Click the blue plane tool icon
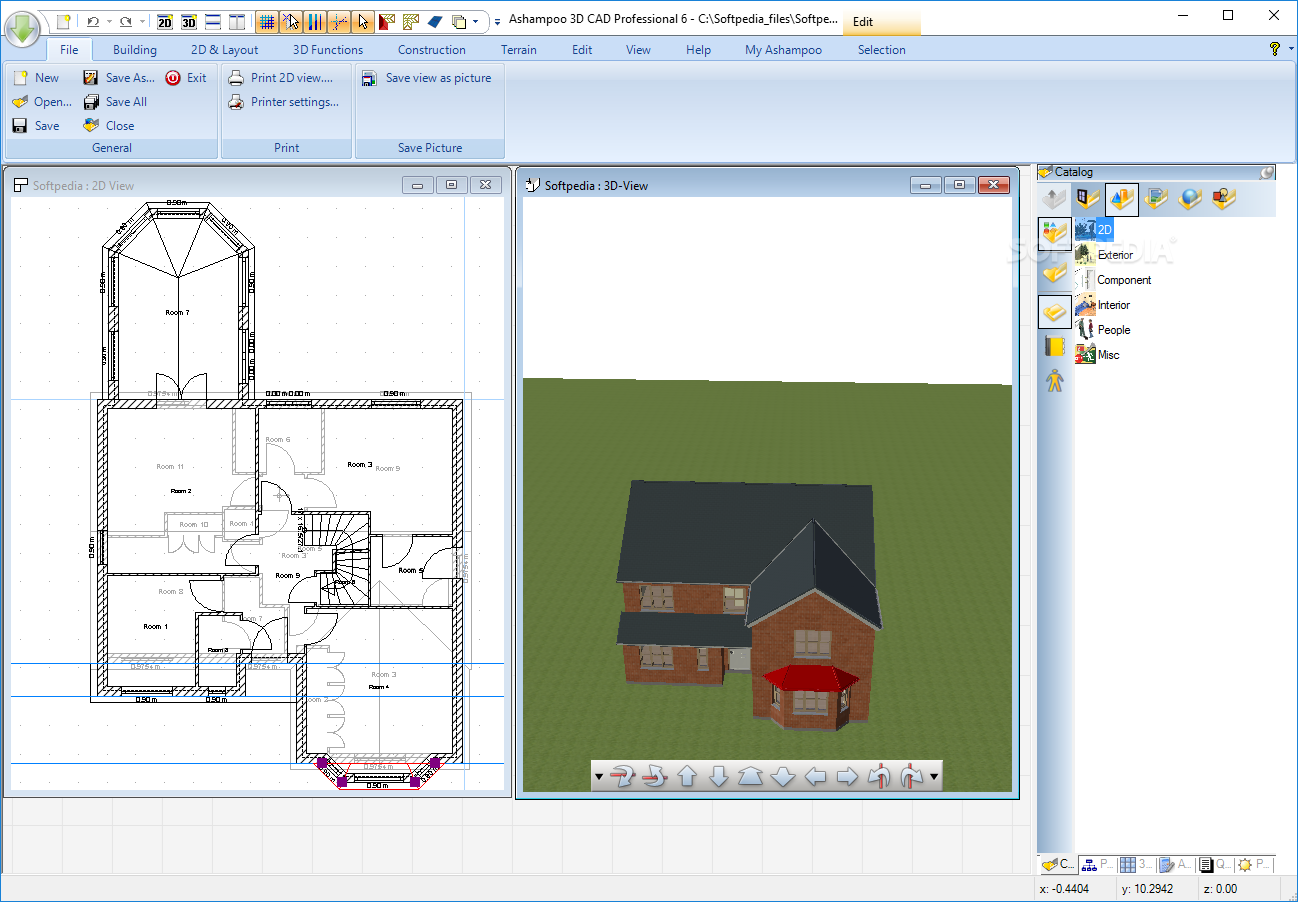The width and height of the screenshot is (1298, 902). pos(435,21)
